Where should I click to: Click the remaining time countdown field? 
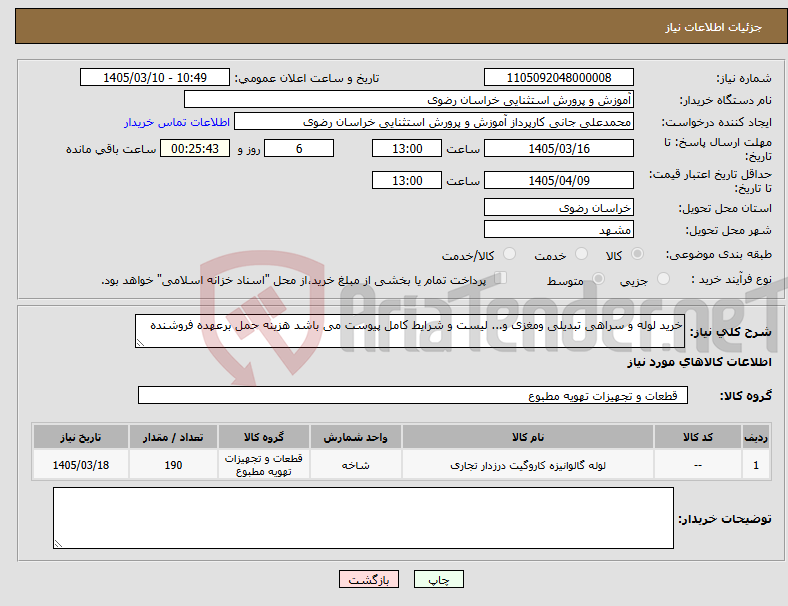point(195,149)
